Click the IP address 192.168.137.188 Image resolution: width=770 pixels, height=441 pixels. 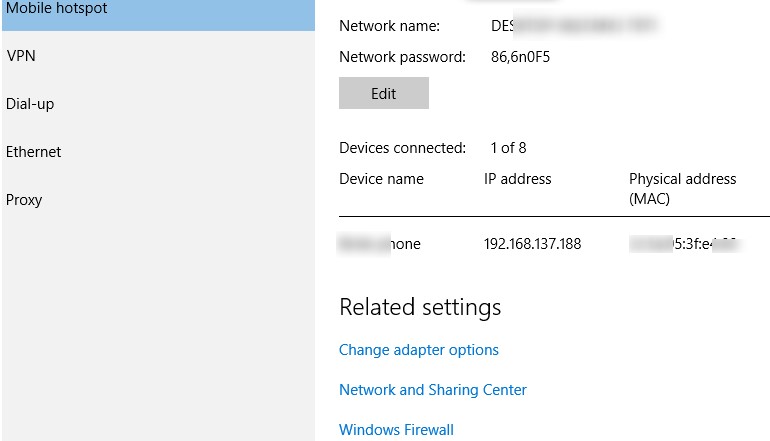[x=532, y=244]
